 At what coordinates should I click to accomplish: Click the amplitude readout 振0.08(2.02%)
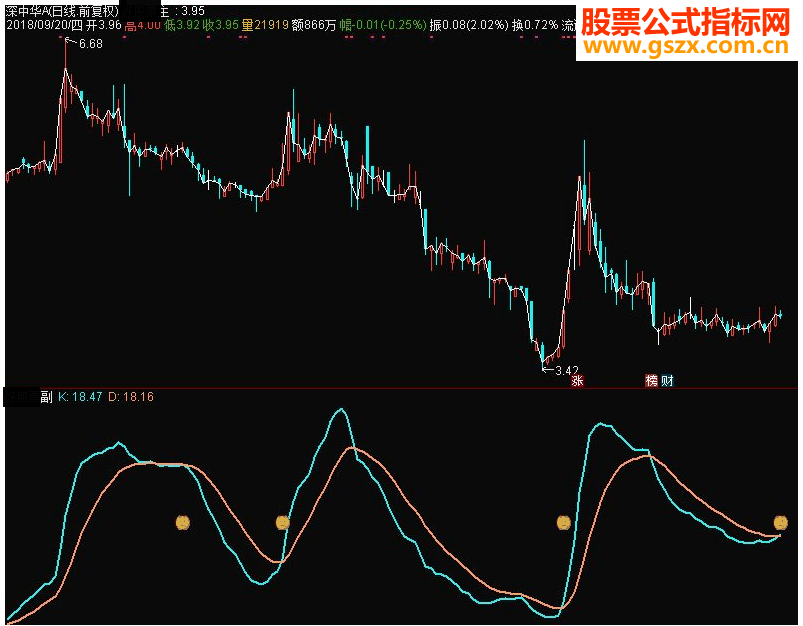pos(469,25)
